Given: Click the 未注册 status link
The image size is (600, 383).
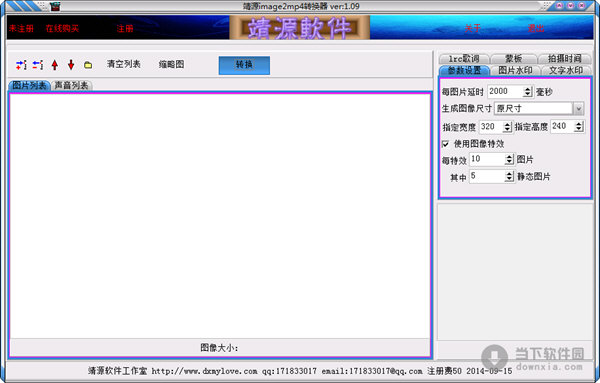Looking at the screenshot, I should click(21, 28).
